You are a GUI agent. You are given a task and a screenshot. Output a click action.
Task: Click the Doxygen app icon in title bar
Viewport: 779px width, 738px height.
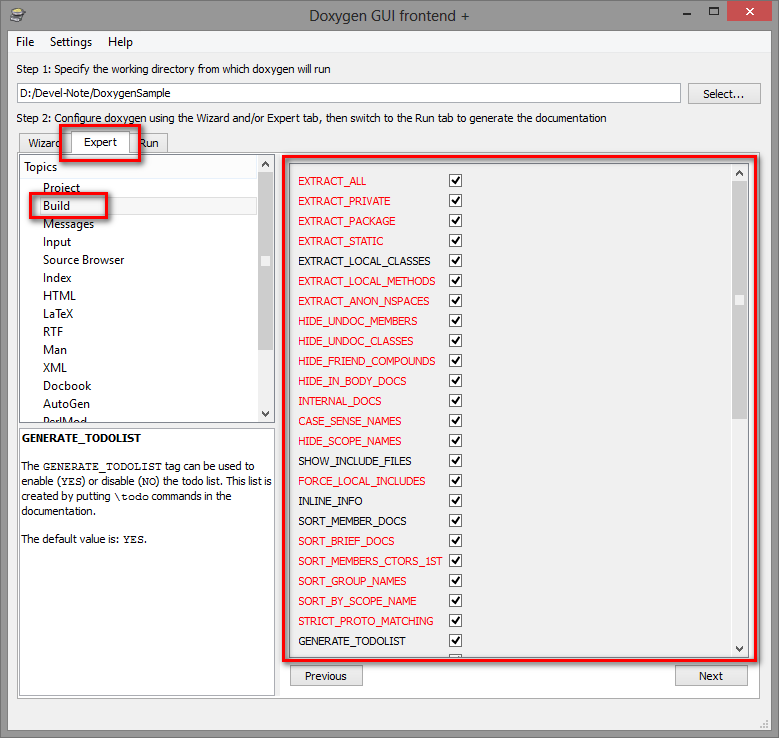(17, 15)
